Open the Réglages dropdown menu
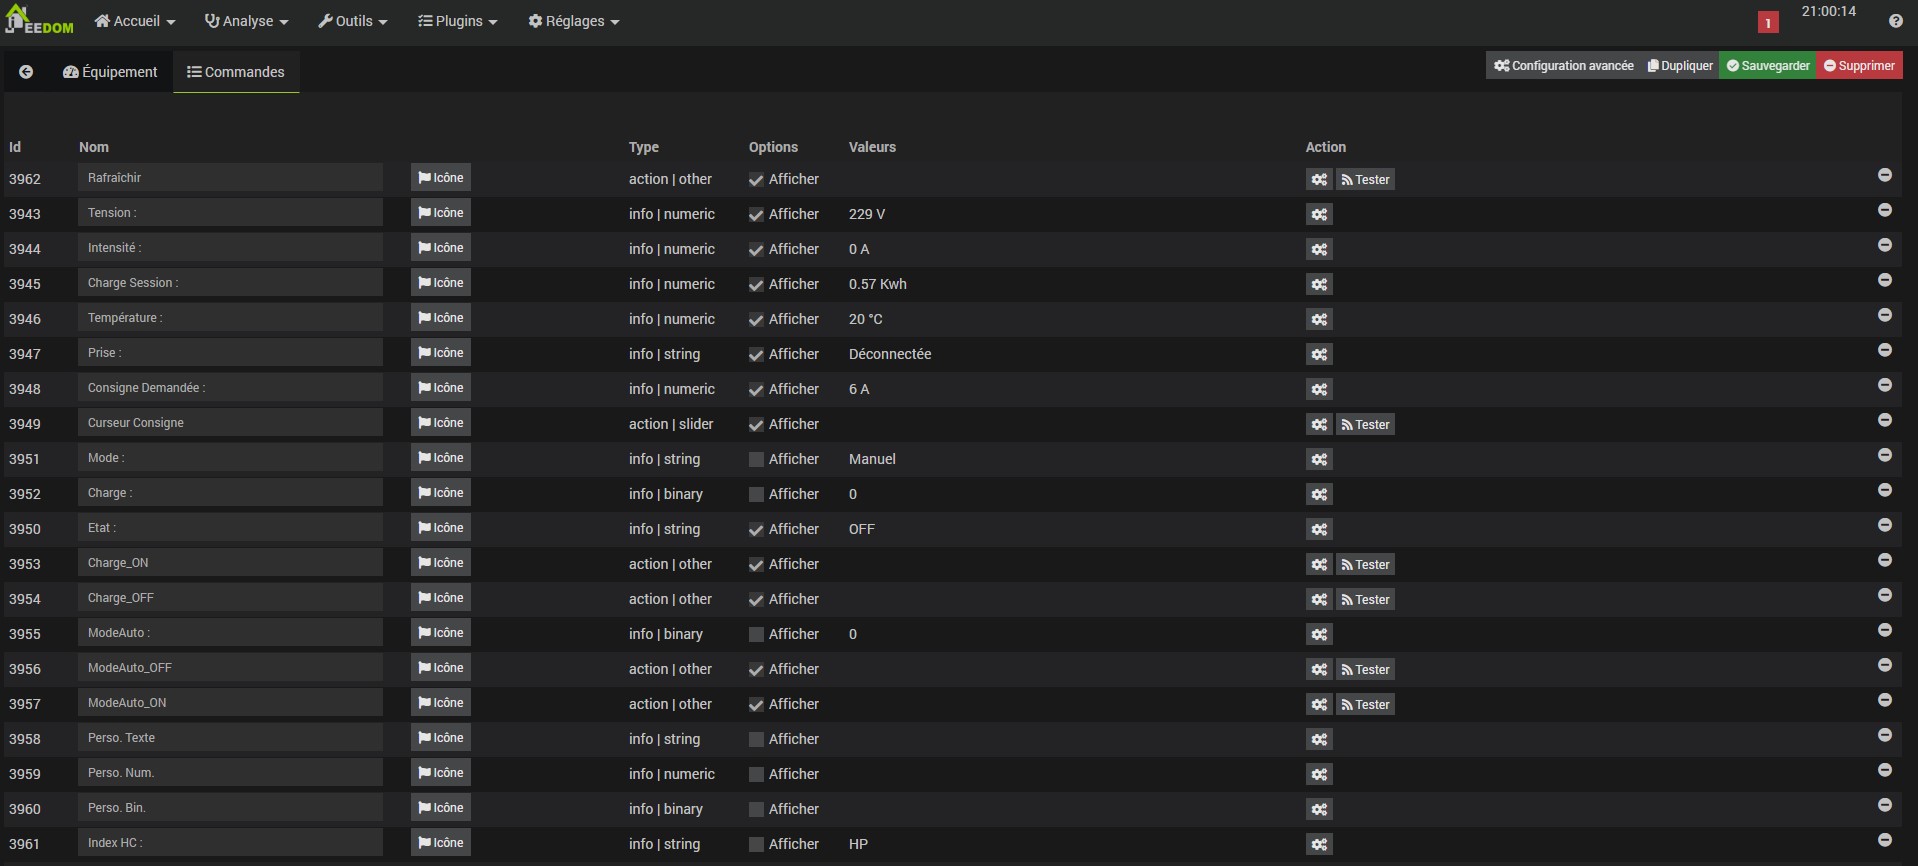Viewport: 1918px width, 866px height. point(574,21)
